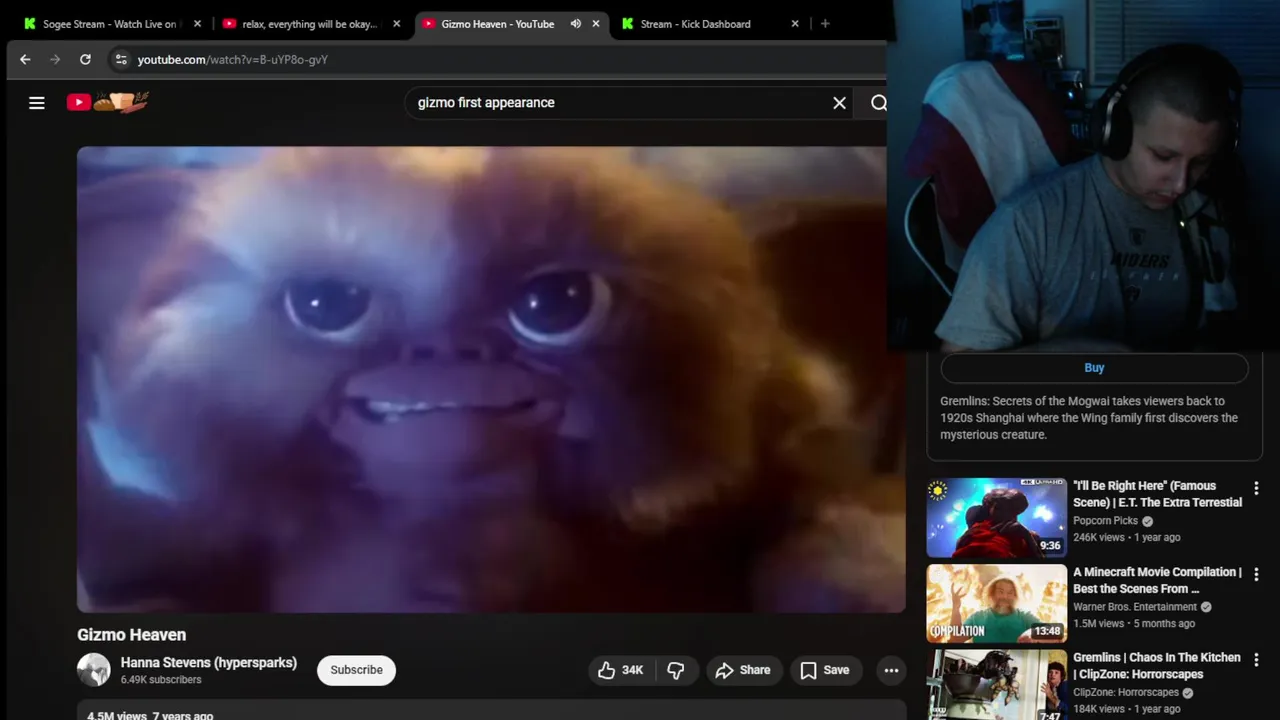
Task: Open the Minecraft Movie compilation thumbnail
Action: click(996, 604)
